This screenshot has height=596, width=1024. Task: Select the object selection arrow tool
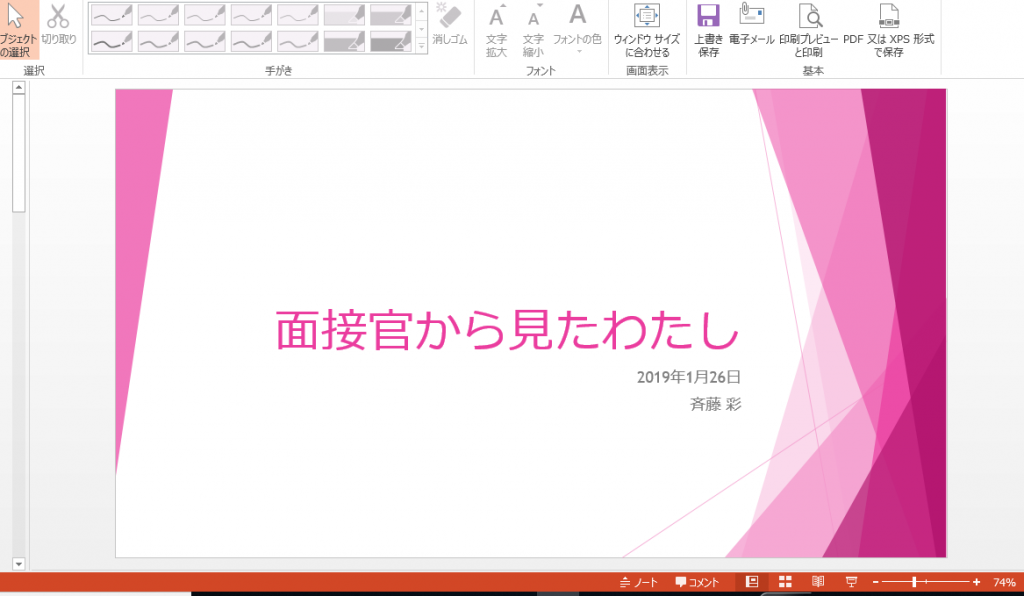(x=17, y=28)
